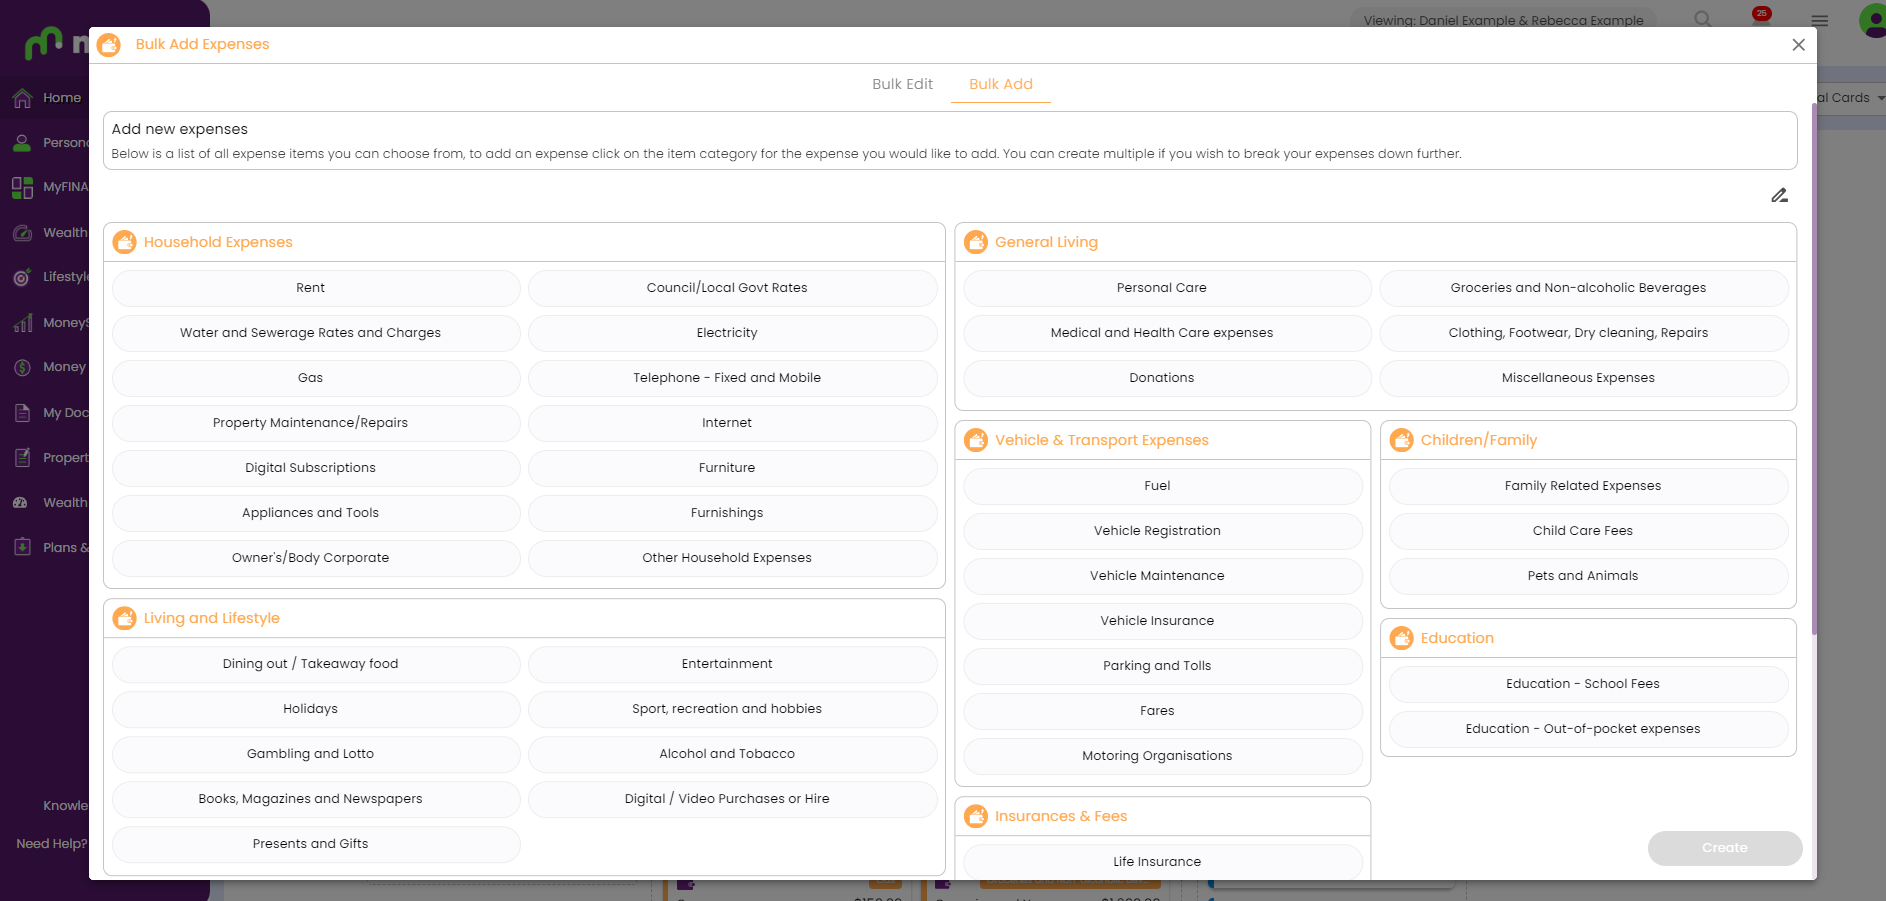Open the Home sidebar icon
Image resolution: width=1886 pixels, height=901 pixels.
(22, 98)
